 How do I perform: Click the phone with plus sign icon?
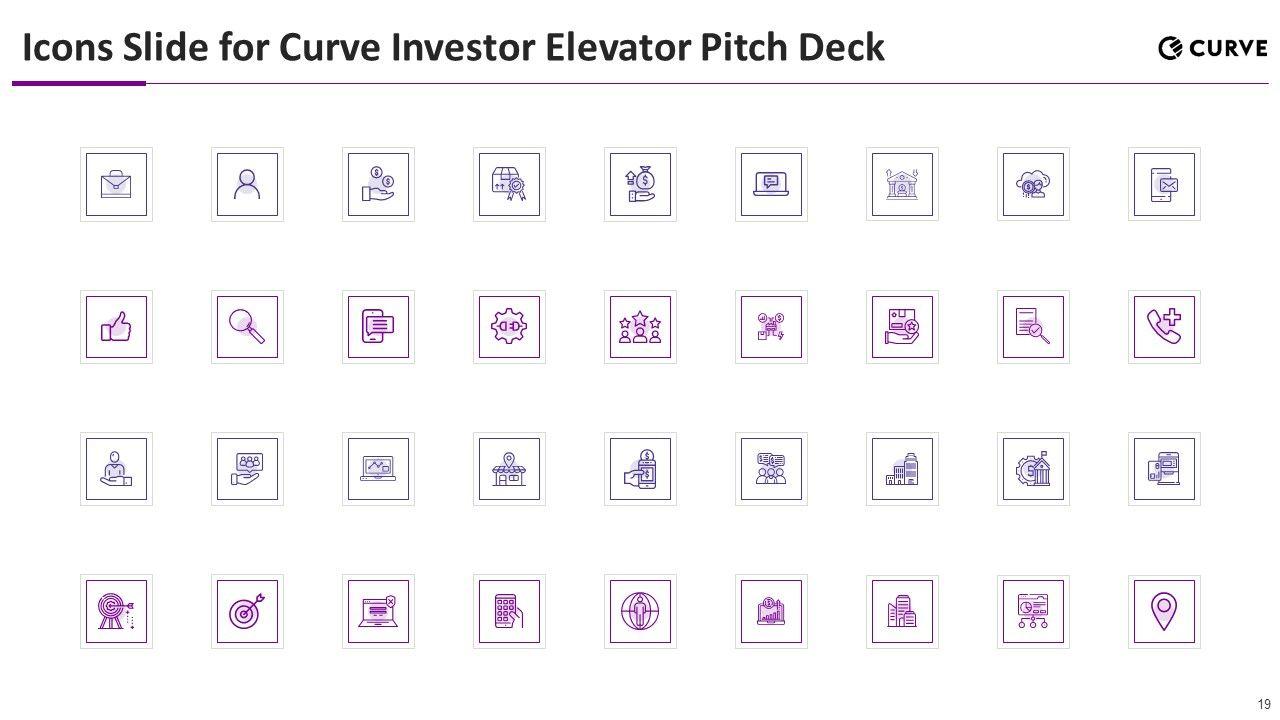[1164, 327]
